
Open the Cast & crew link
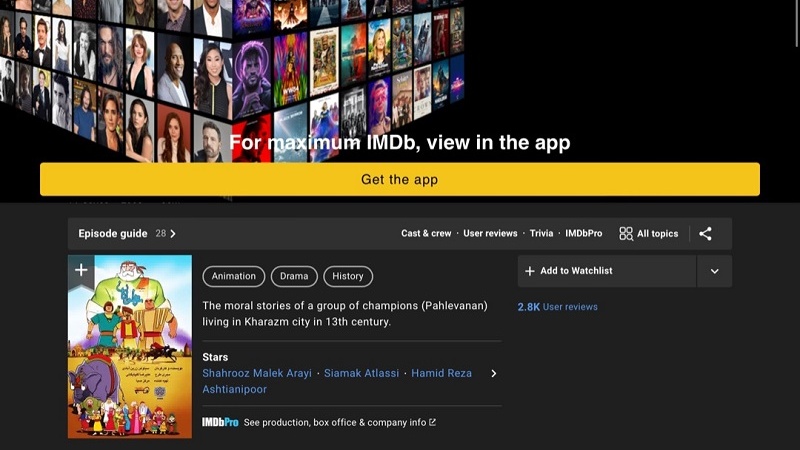point(426,234)
